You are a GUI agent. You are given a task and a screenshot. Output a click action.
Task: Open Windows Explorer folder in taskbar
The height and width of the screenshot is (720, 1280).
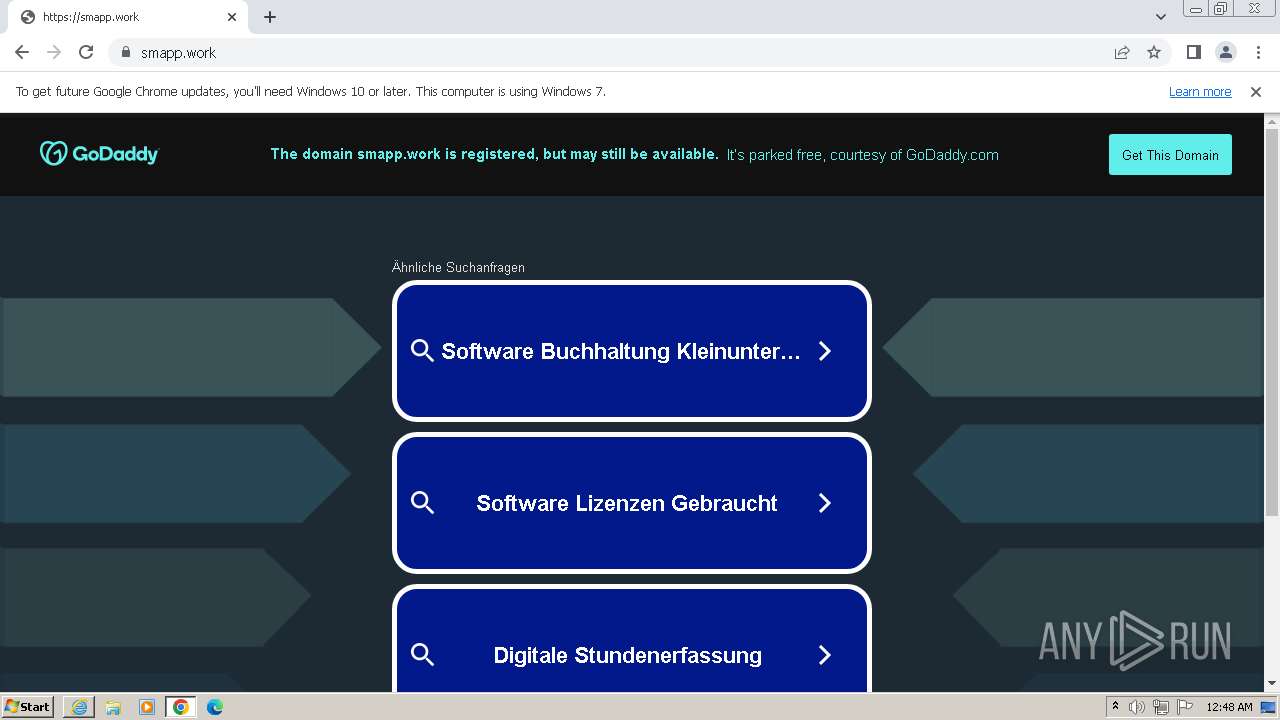[113, 707]
